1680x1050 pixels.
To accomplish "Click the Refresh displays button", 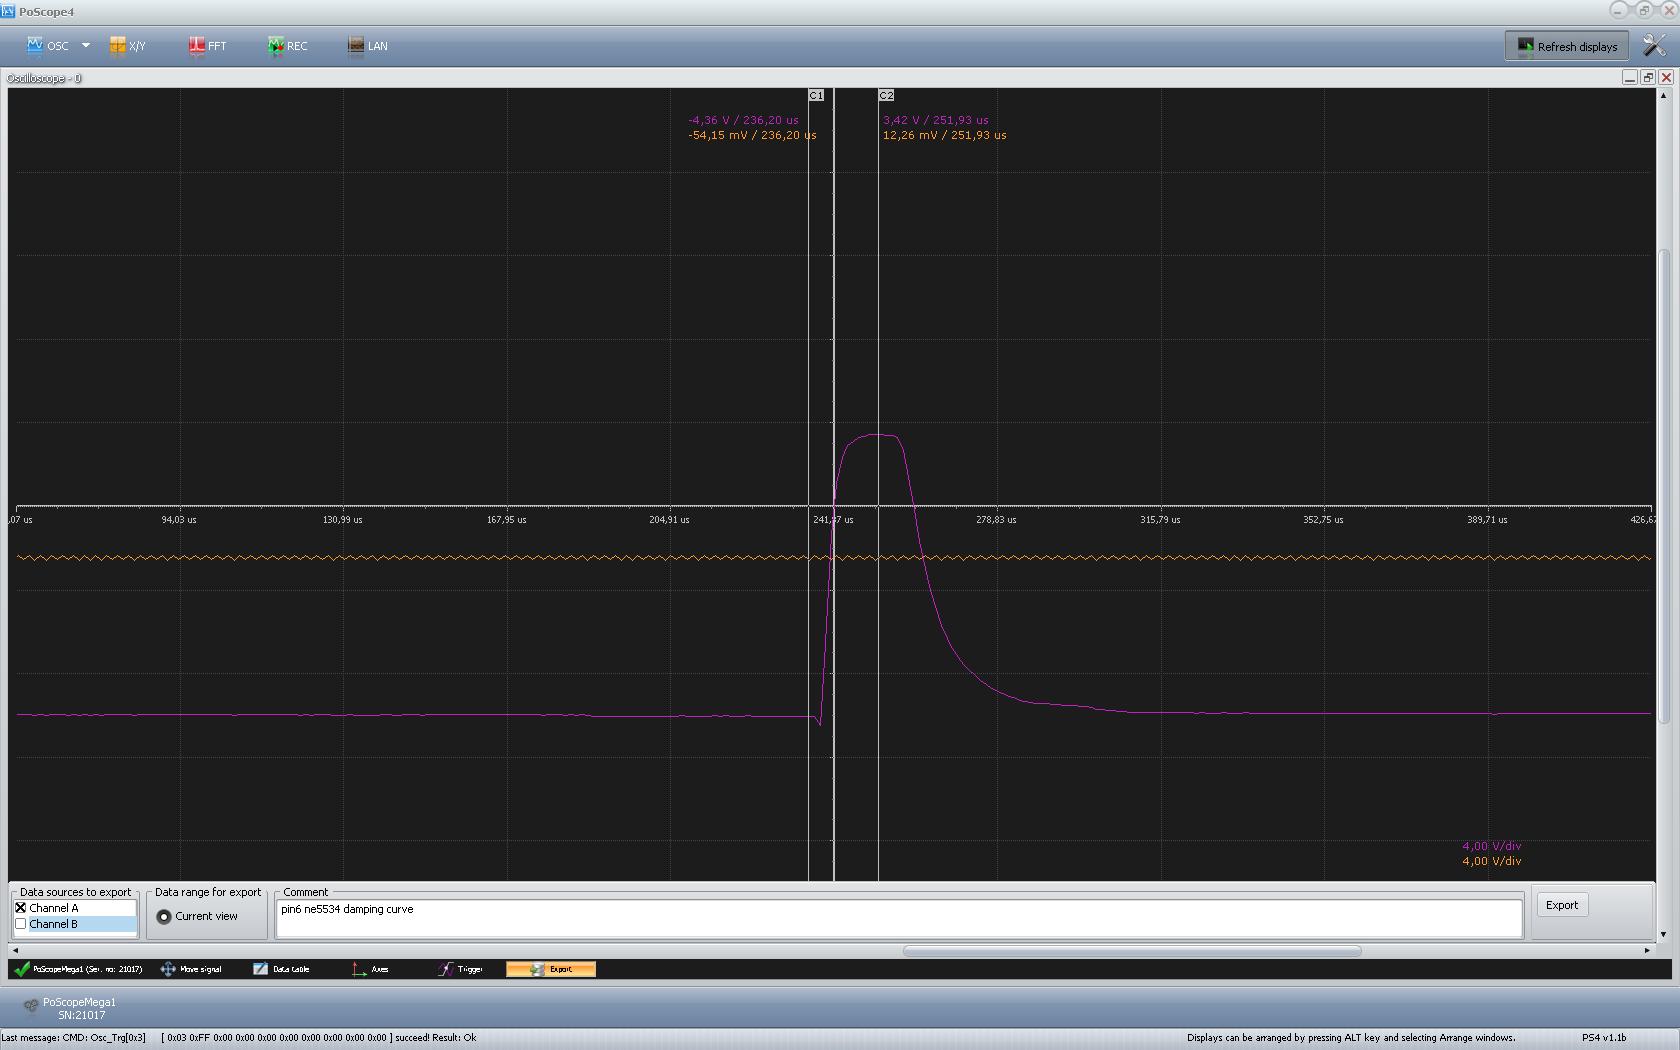I will 1567,46.
